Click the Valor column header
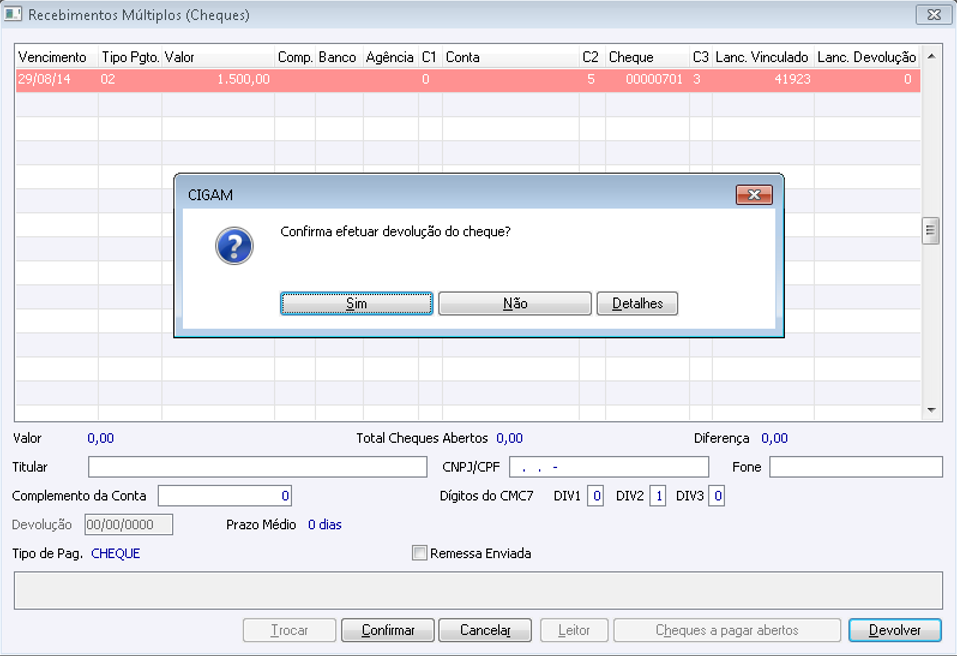 218,57
